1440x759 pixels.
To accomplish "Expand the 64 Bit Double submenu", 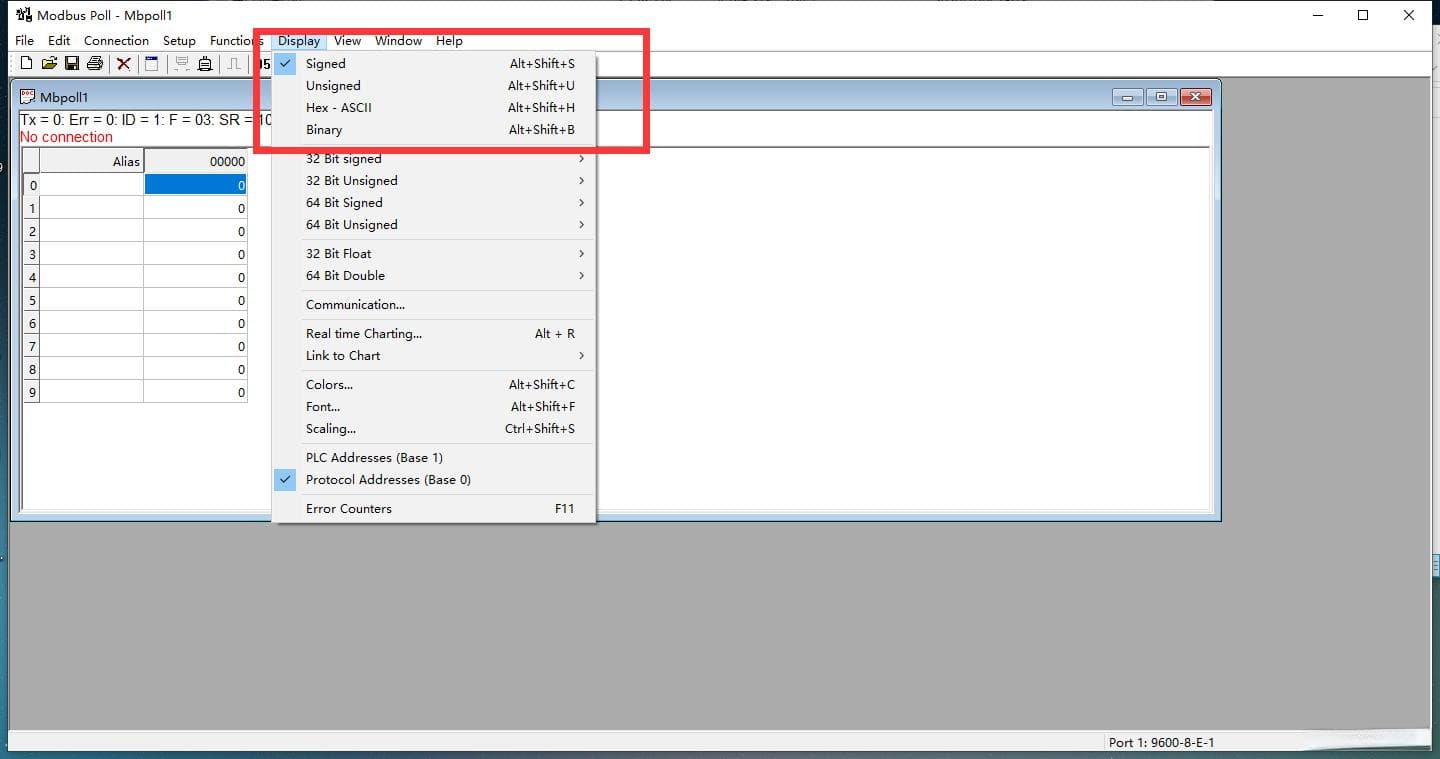I will [x=434, y=276].
